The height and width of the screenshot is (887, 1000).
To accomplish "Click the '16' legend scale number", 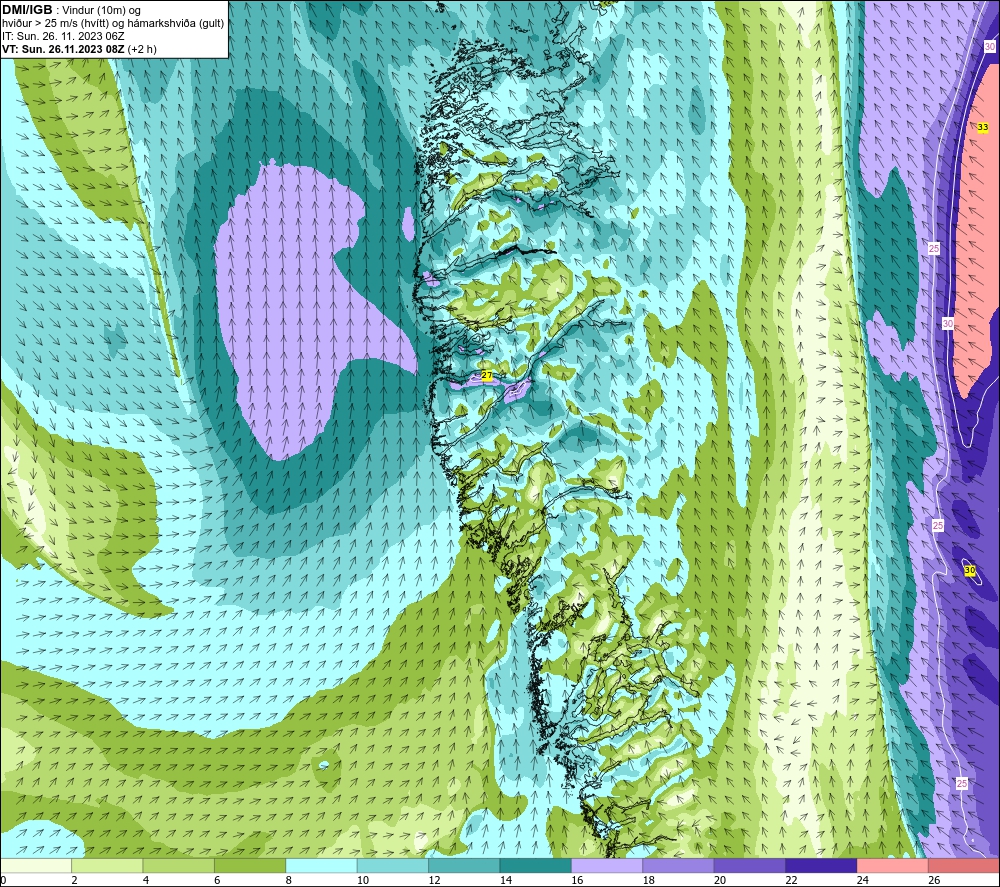I will point(577,880).
